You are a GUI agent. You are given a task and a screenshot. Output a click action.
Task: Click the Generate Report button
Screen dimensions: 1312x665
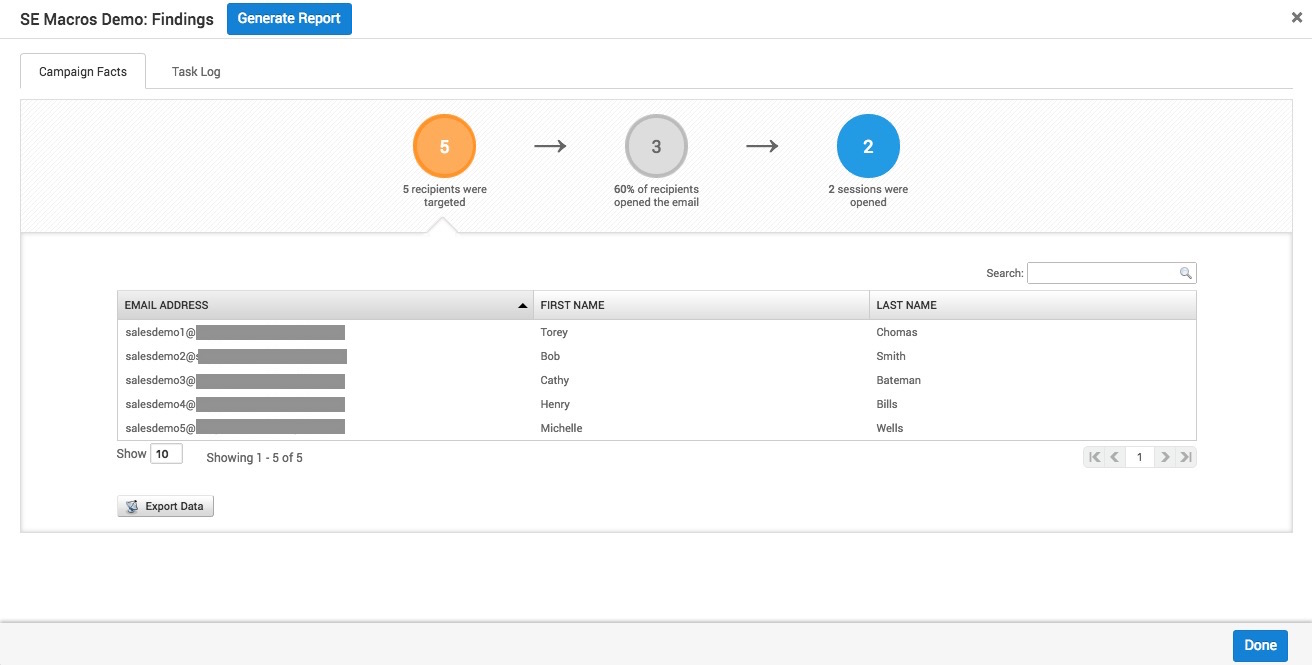[289, 19]
